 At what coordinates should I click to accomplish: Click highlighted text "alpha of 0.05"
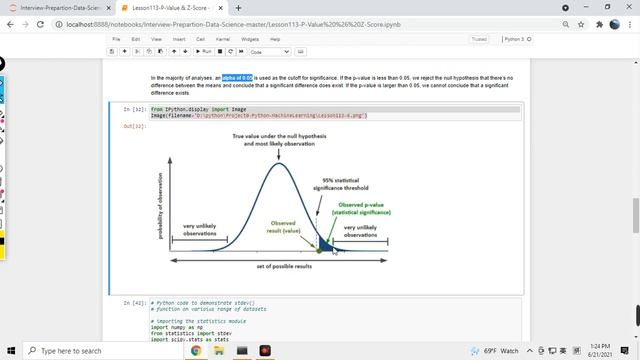click(x=237, y=78)
